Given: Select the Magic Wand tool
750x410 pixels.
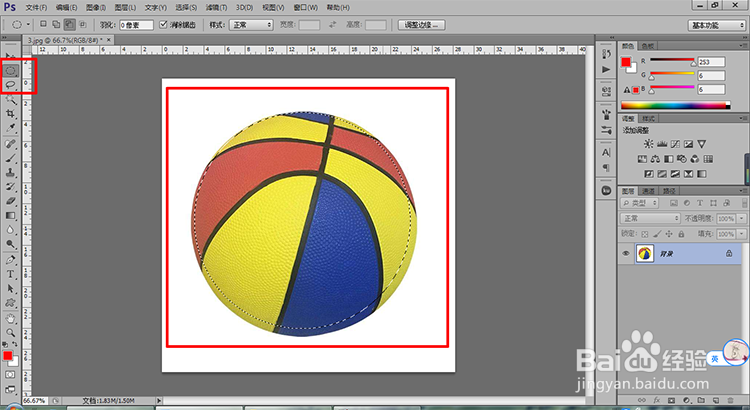Looking at the screenshot, I should tap(11, 100).
